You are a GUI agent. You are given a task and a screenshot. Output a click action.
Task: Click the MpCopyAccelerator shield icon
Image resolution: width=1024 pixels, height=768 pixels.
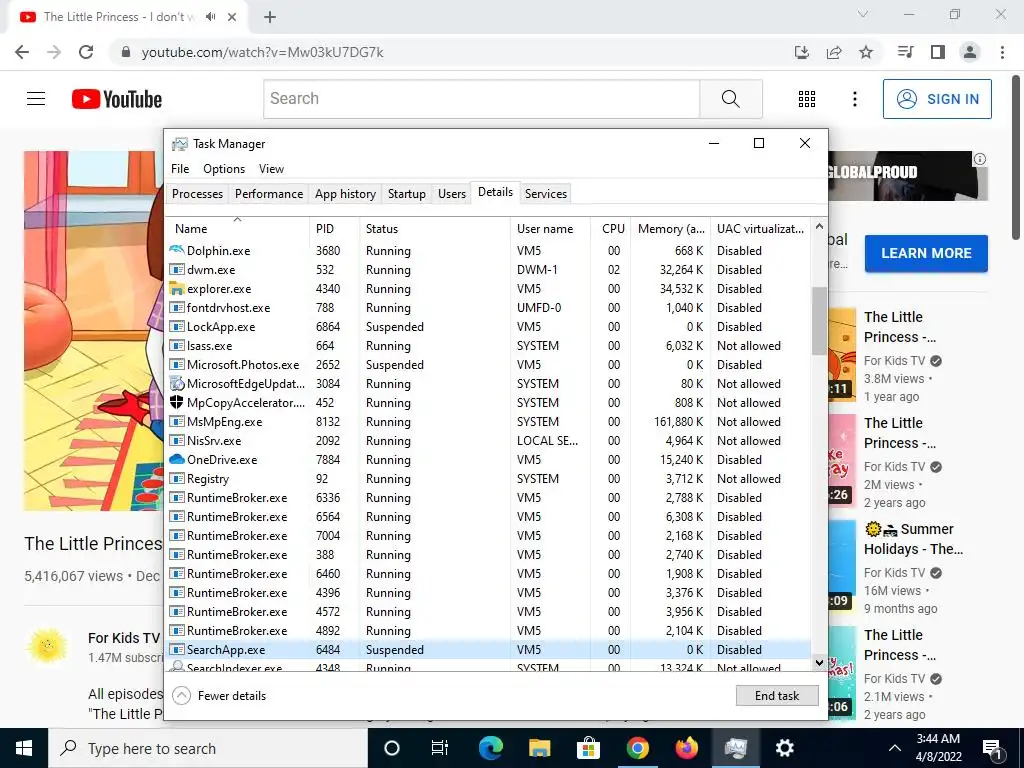(176, 402)
